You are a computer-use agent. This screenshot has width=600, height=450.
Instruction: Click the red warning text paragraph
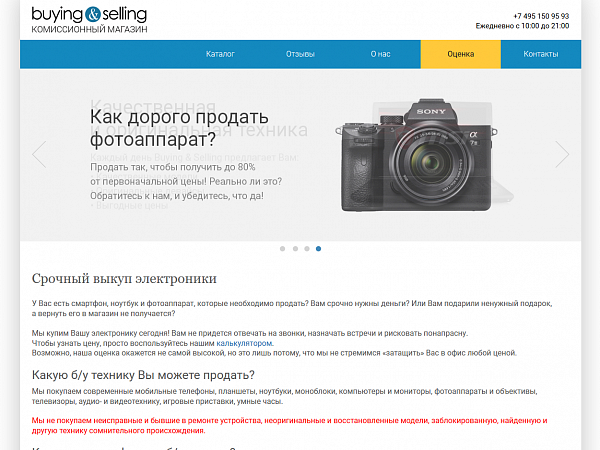289,426
